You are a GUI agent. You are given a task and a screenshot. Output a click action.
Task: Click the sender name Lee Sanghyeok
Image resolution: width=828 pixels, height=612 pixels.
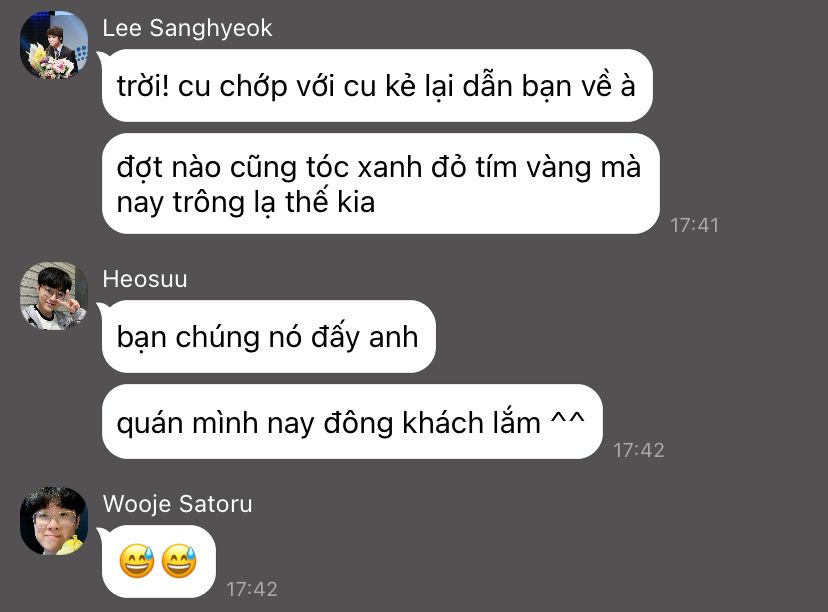tap(187, 28)
